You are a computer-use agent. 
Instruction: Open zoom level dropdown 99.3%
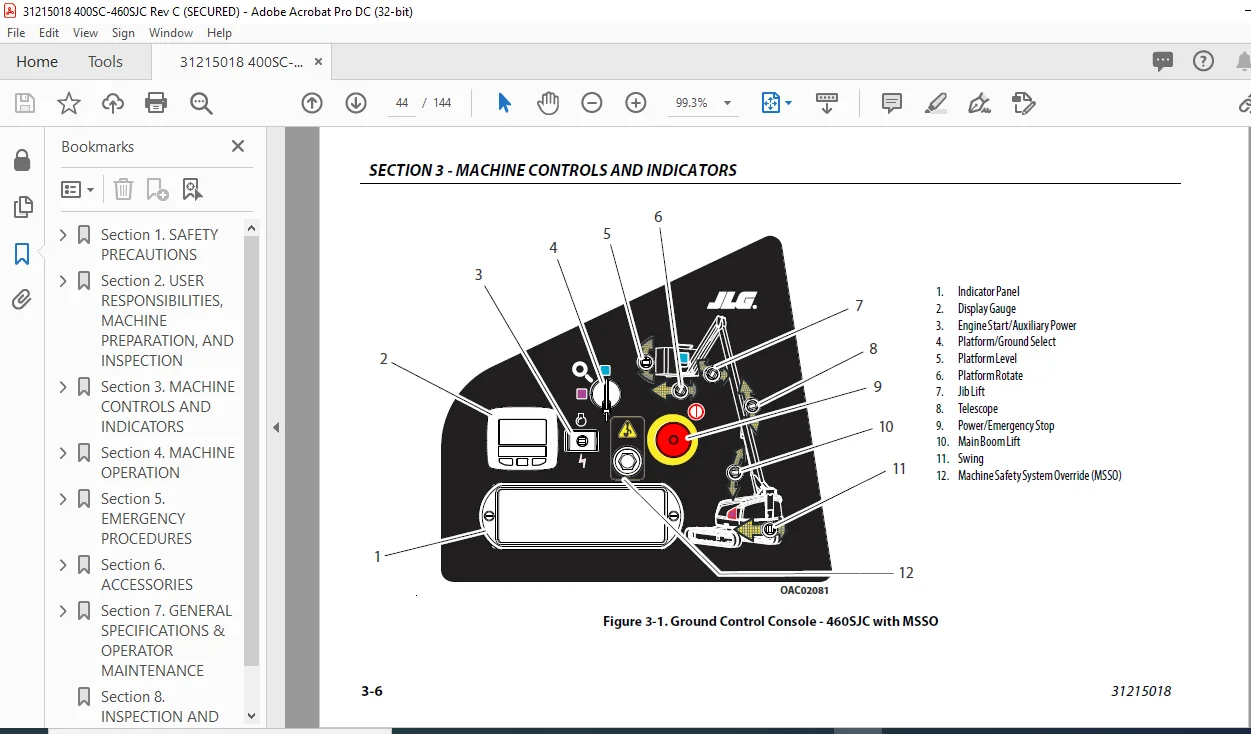pyautogui.click(x=727, y=103)
